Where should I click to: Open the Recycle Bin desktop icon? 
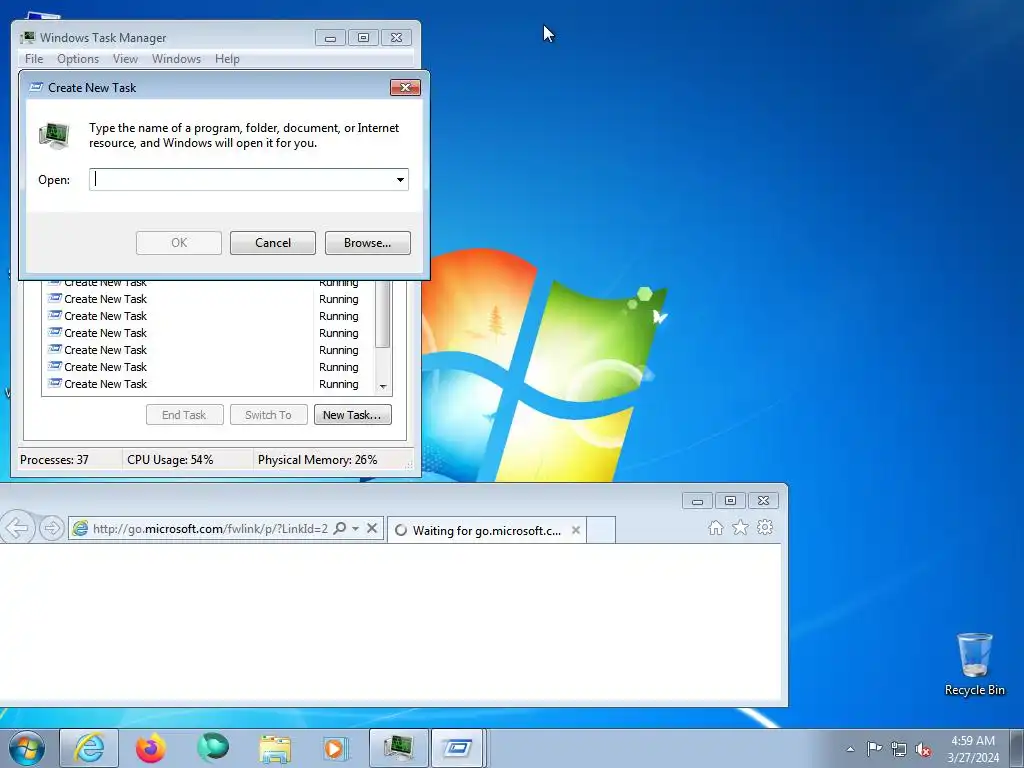974,664
